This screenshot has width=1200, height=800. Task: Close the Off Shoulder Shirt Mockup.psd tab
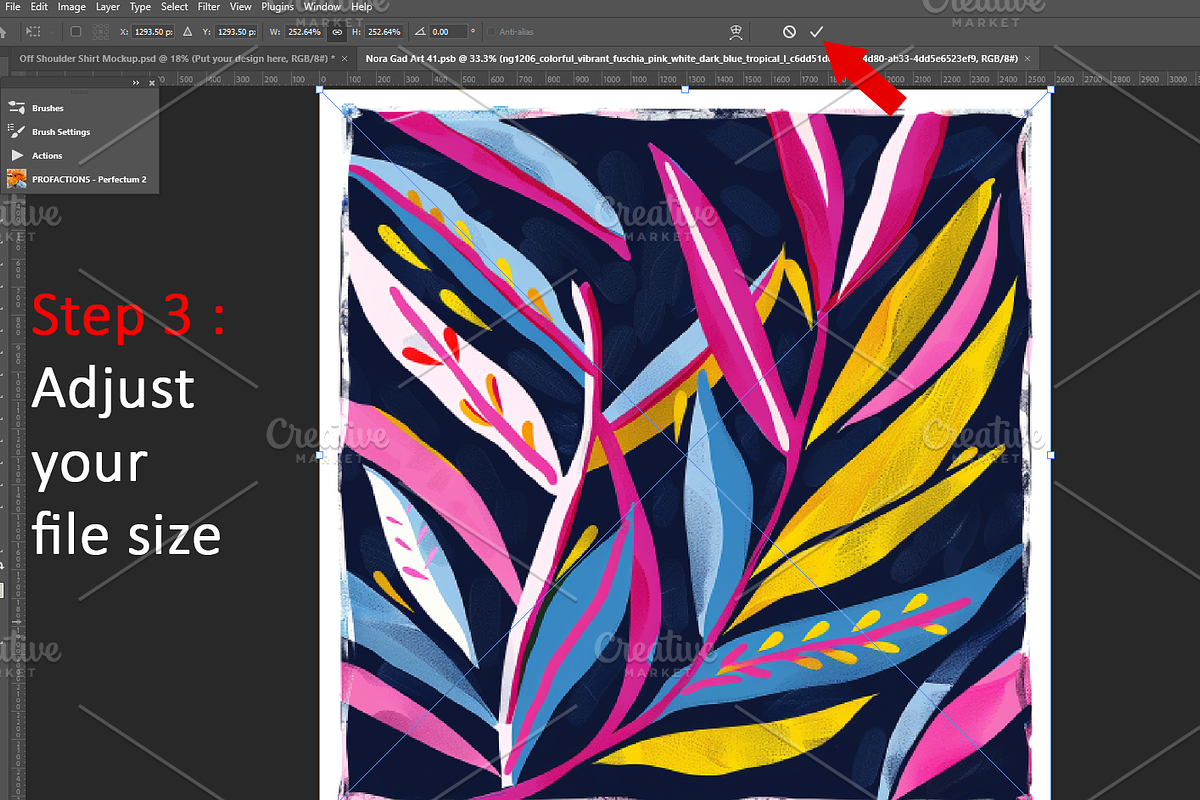[x=345, y=59]
